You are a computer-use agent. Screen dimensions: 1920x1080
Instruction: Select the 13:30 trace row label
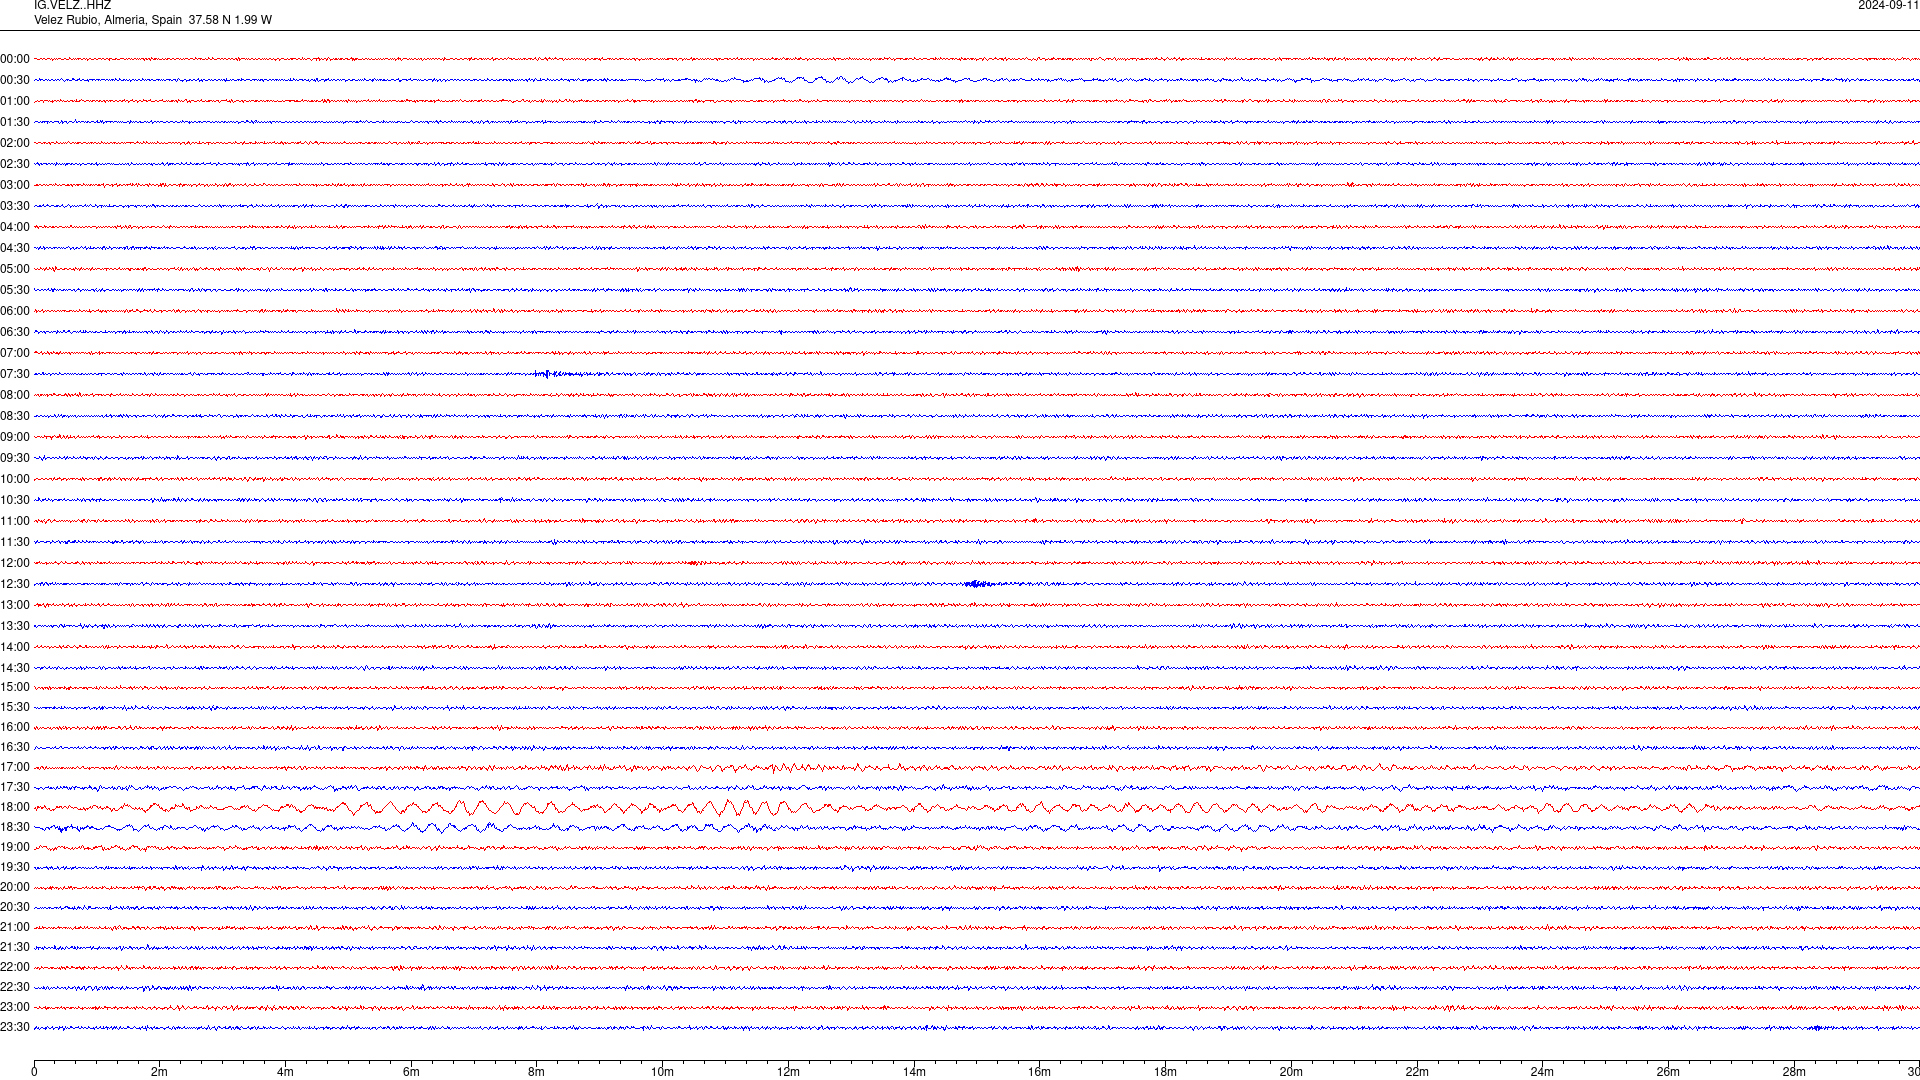click(15, 626)
